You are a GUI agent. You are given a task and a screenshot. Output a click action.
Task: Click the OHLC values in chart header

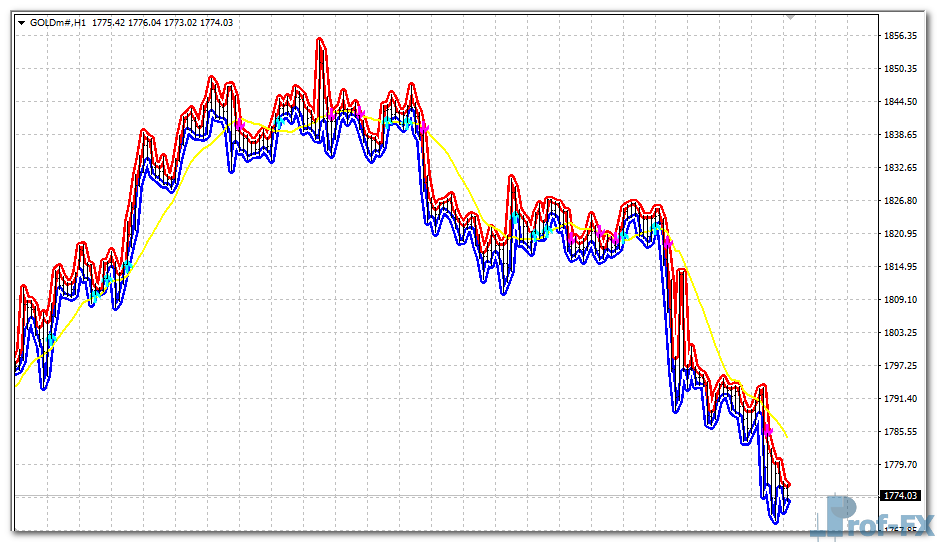[x=162, y=22]
